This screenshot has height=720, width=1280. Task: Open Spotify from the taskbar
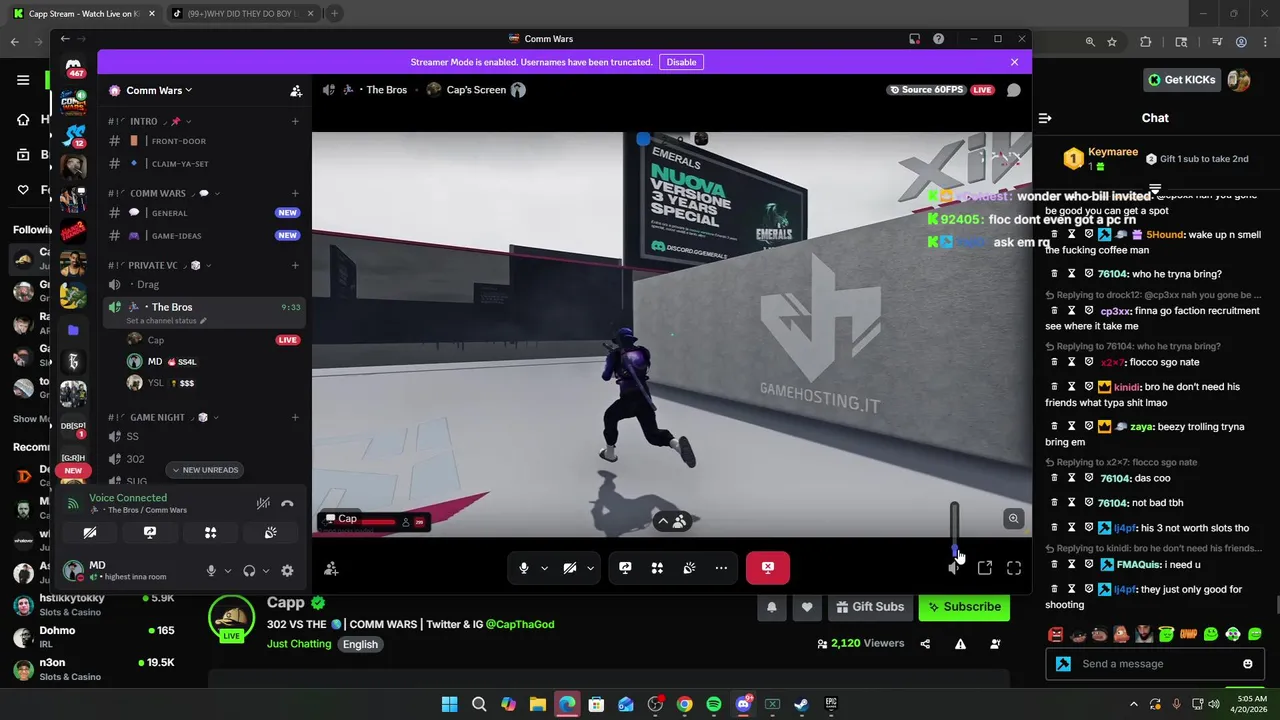pos(714,704)
